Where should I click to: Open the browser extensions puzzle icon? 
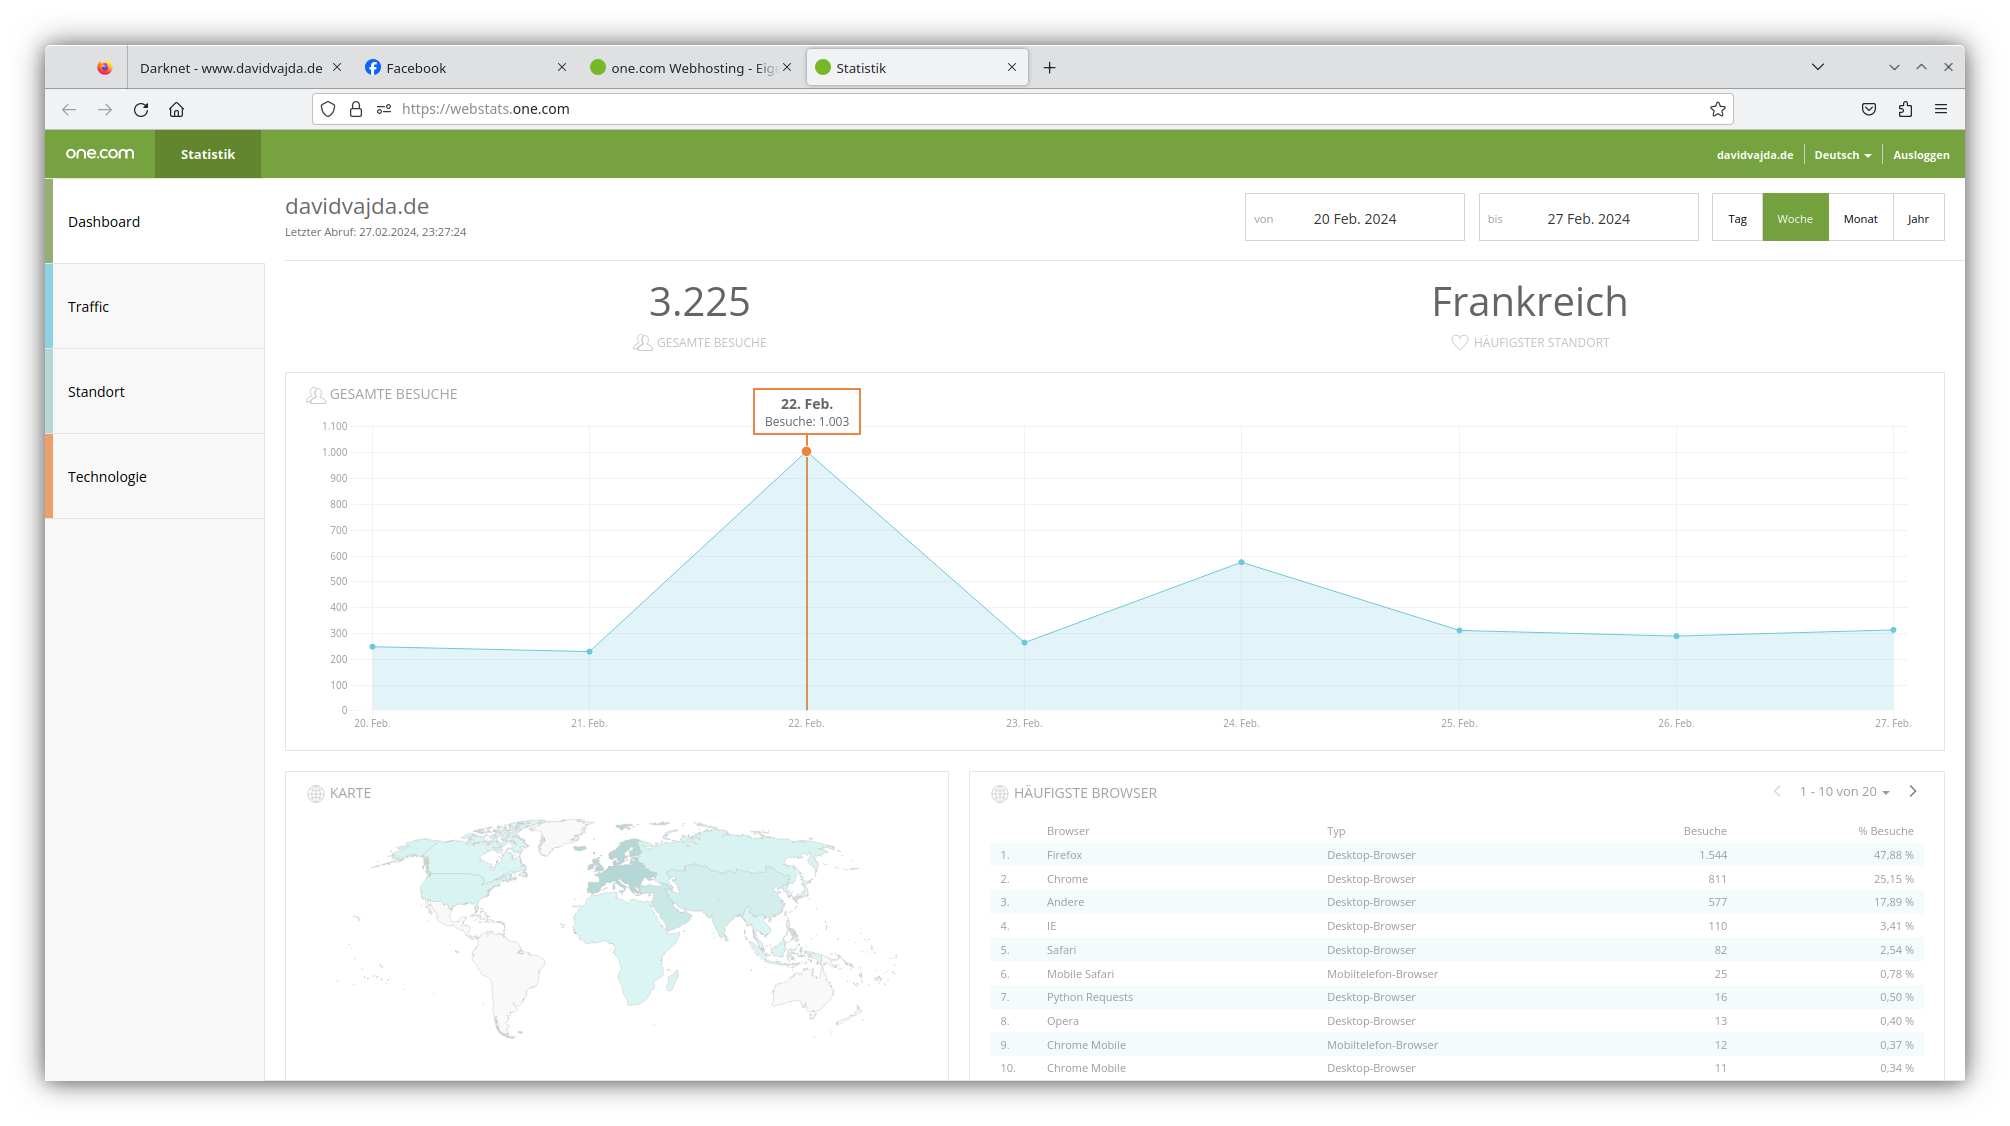pyautogui.click(x=1905, y=109)
